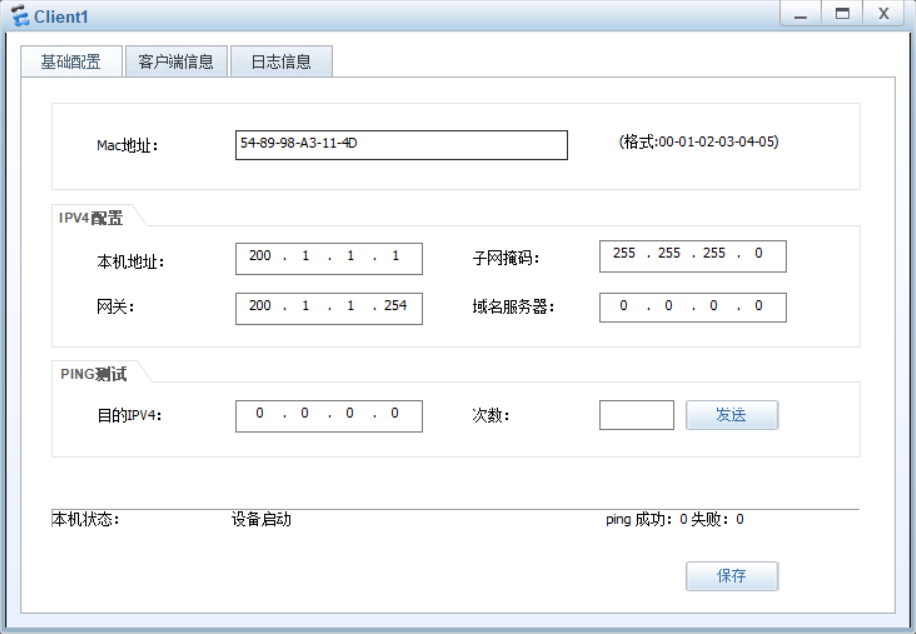This screenshot has width=916, height=634.
Task: Click the 网关 IP input field
Action: [329, 309]
